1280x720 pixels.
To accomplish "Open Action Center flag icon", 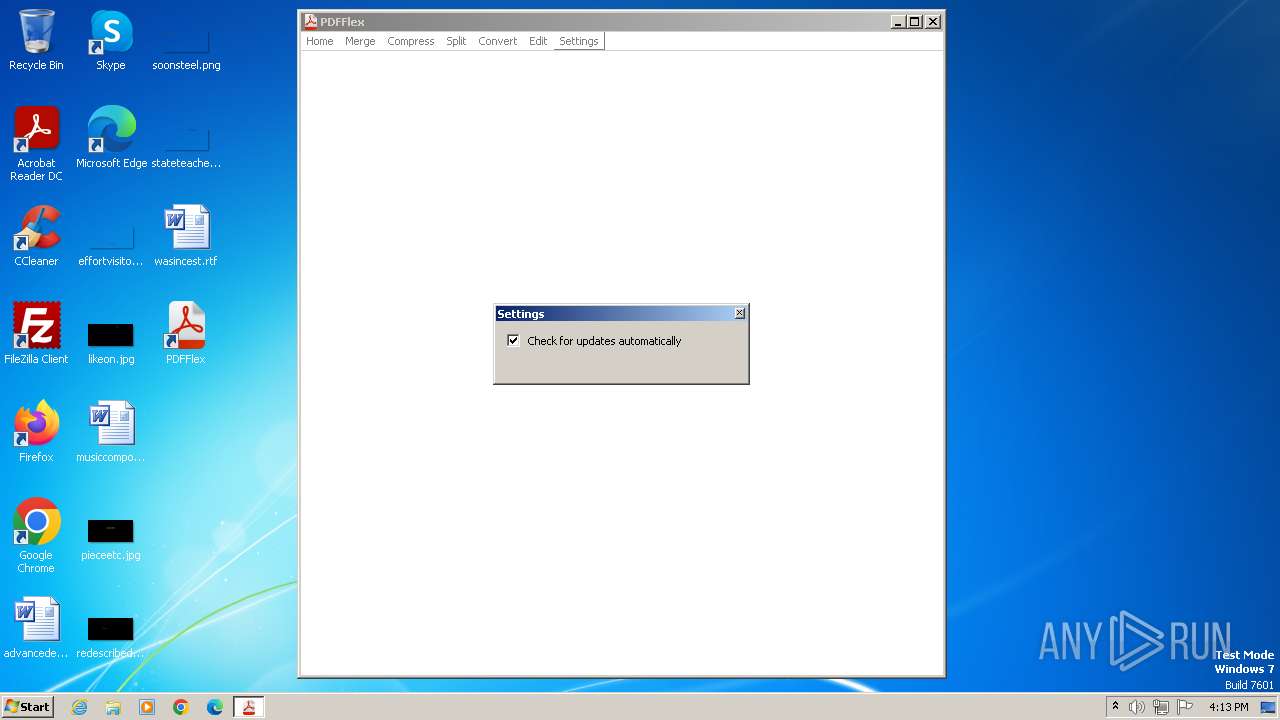I will coord(1185,707).
